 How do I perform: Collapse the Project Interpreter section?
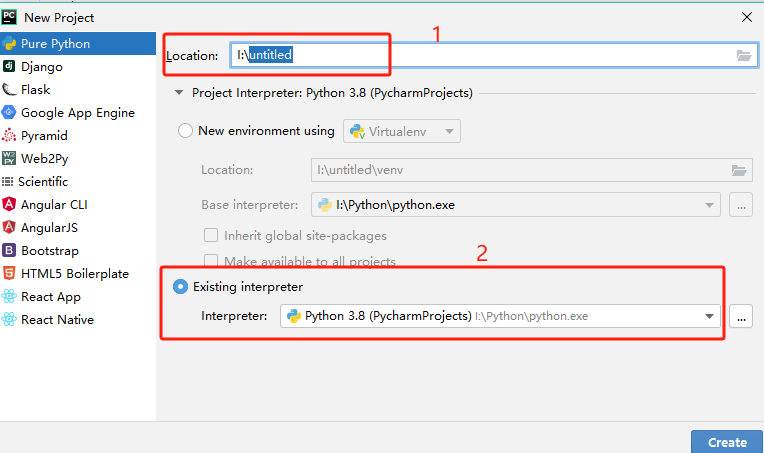[179, 93]
